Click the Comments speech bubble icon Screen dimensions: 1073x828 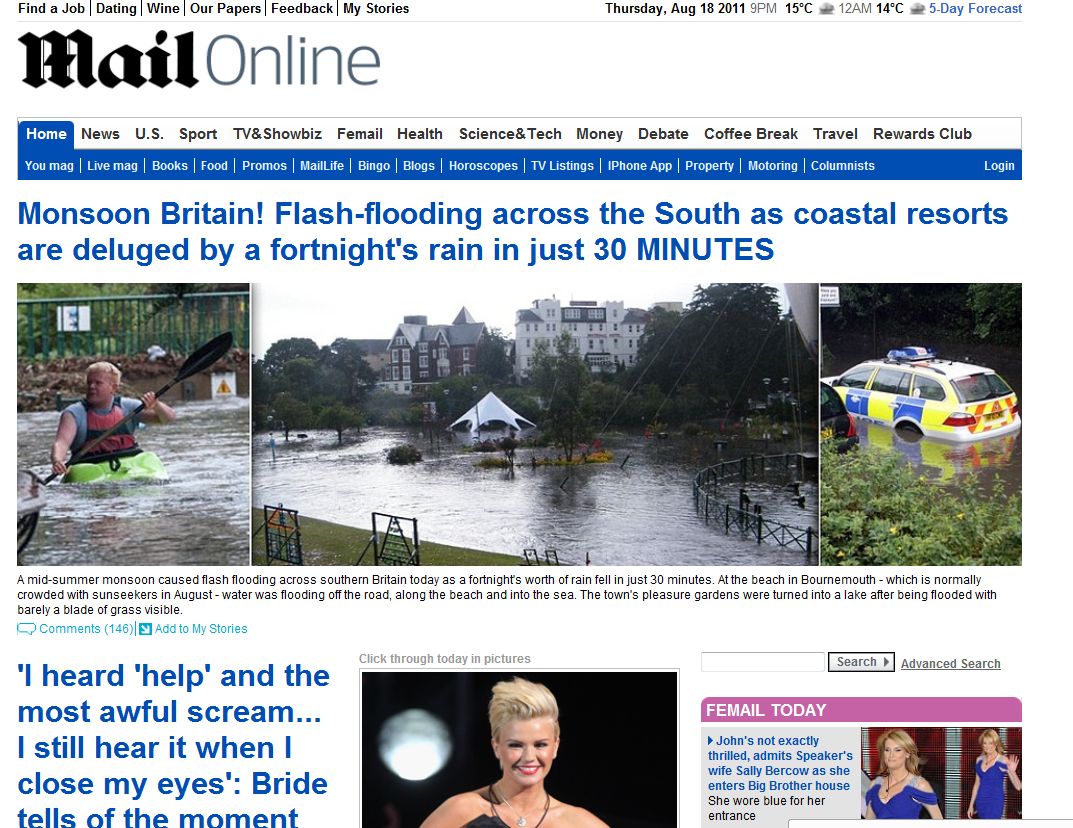tap(26, 629)
